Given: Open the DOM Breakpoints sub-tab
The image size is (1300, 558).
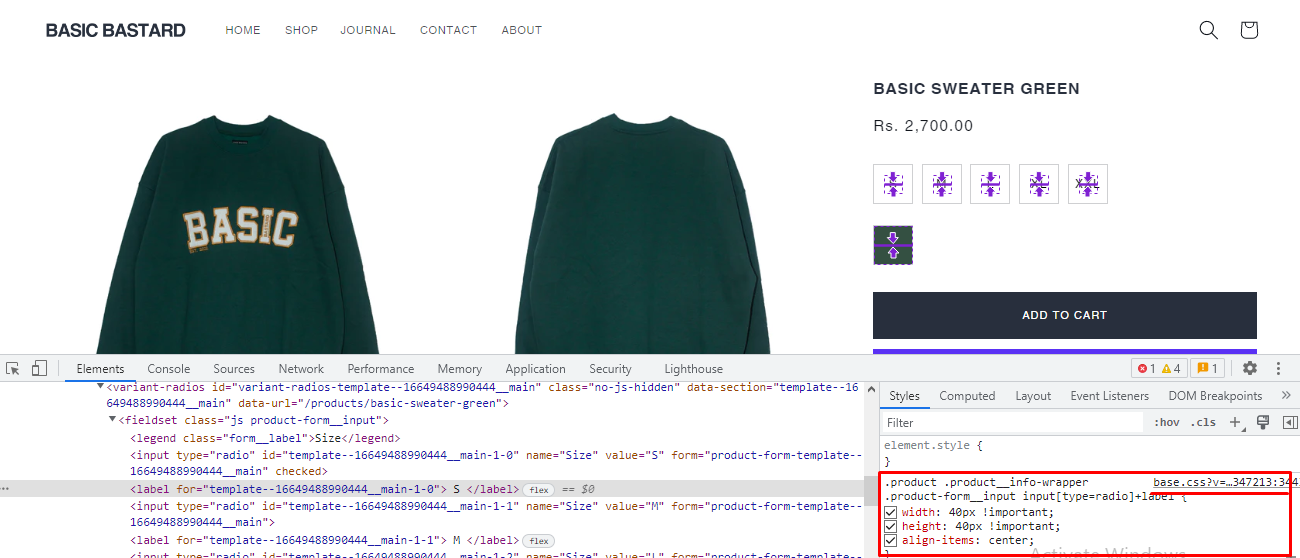Looking at the screenshot, I should pos(1215,395).
